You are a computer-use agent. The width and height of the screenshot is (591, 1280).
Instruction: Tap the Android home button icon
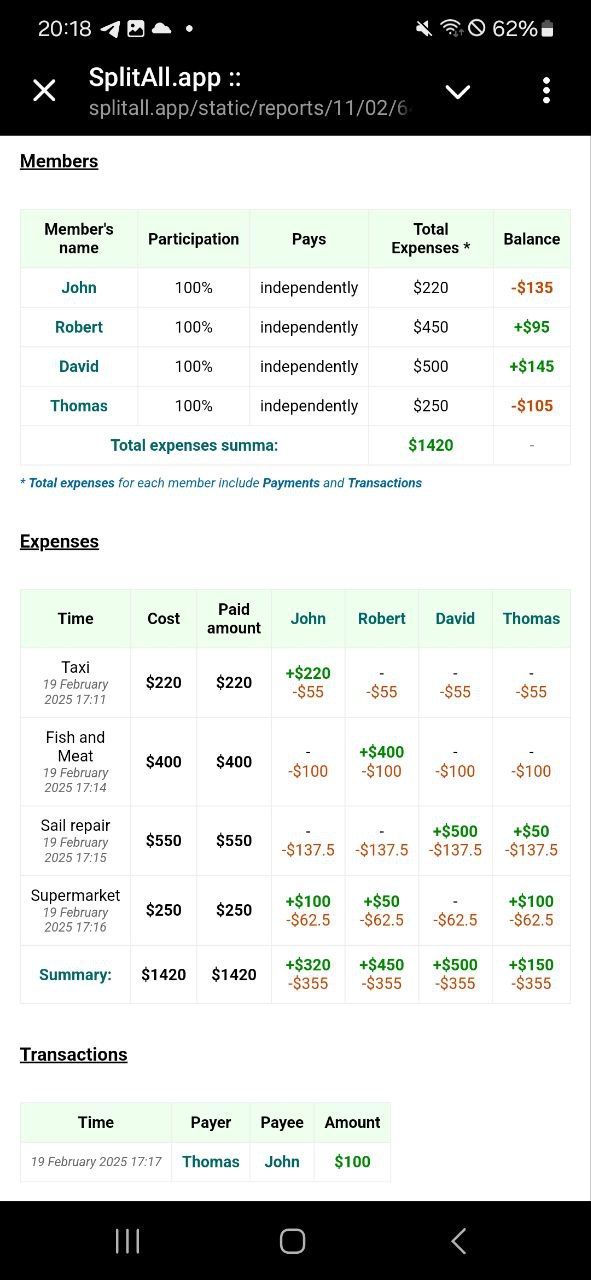click(x=293, y=1241)
